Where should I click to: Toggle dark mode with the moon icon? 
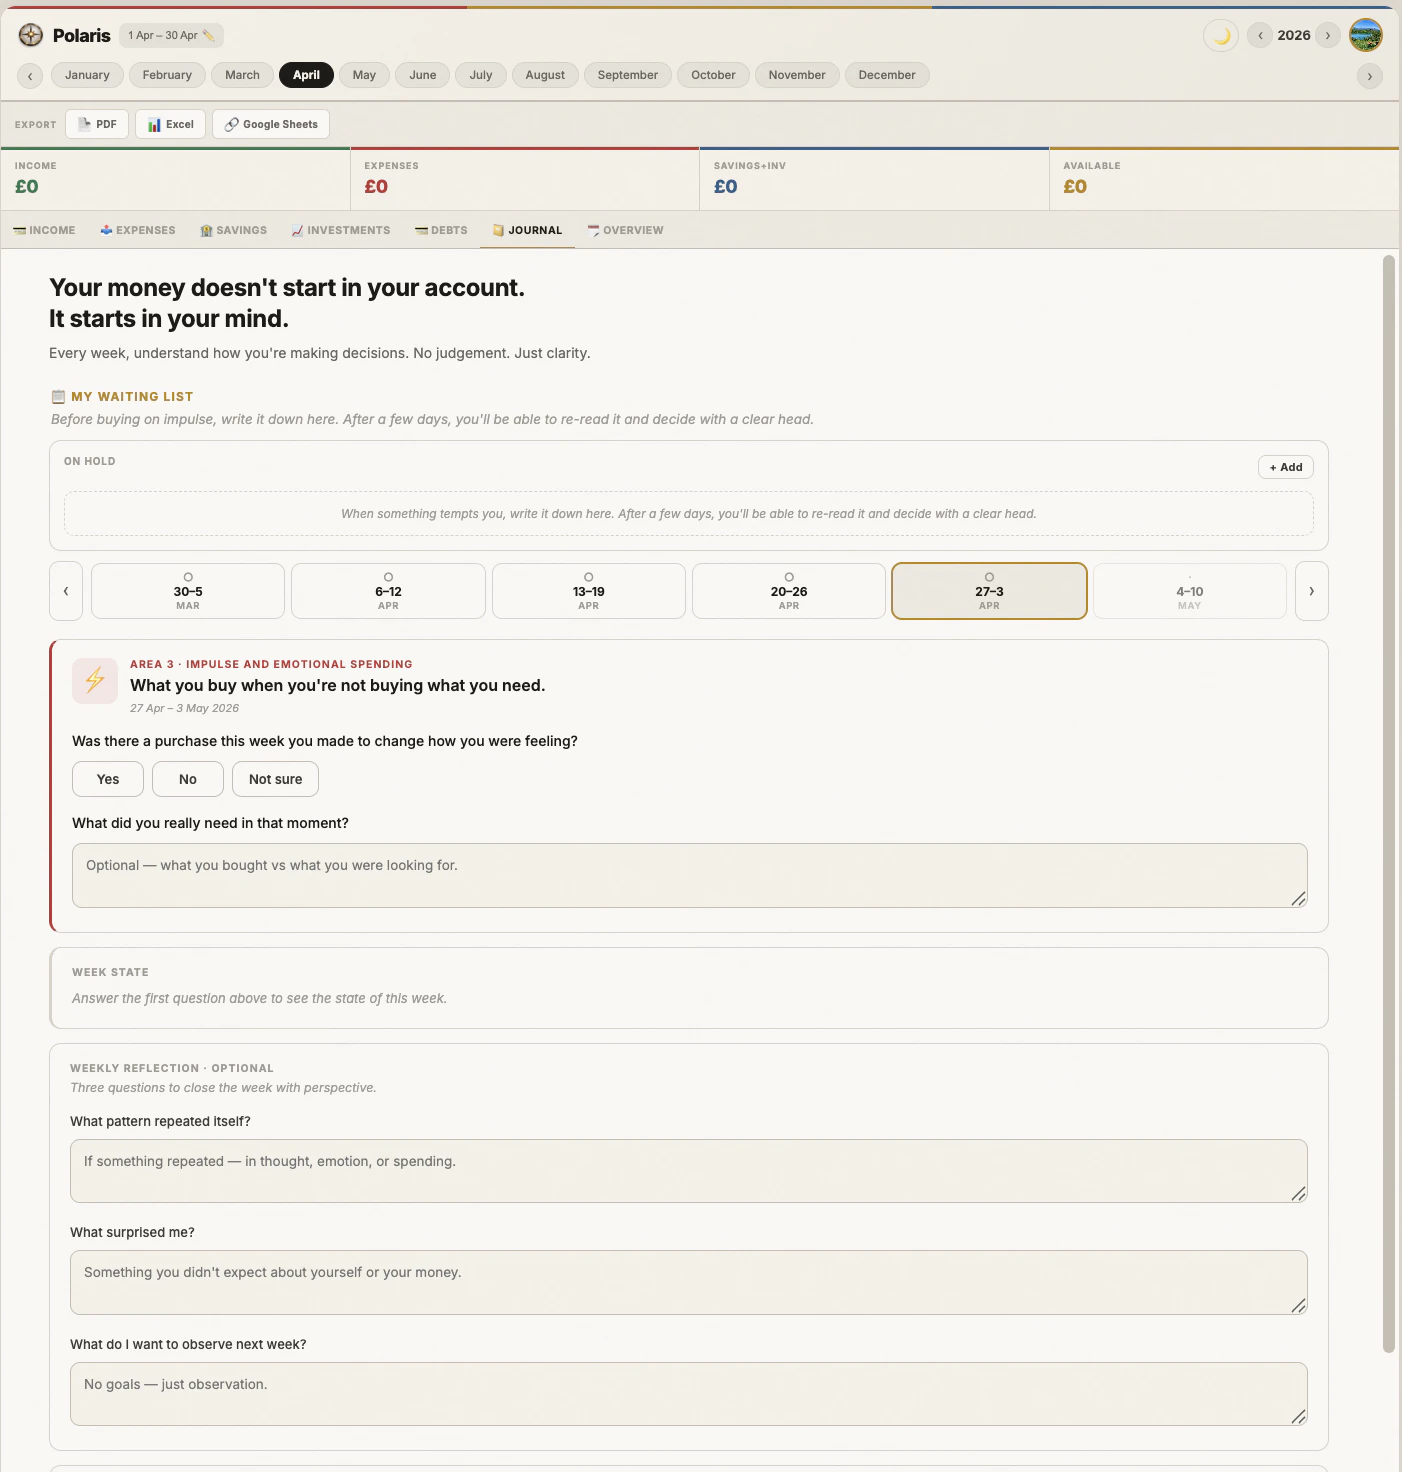point(1221,36)
